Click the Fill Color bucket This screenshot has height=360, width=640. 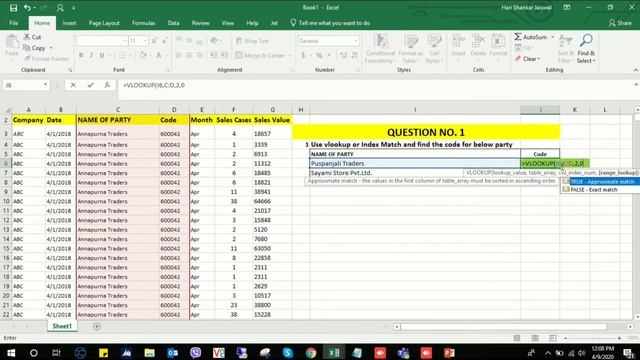click(x=142, y=55)
